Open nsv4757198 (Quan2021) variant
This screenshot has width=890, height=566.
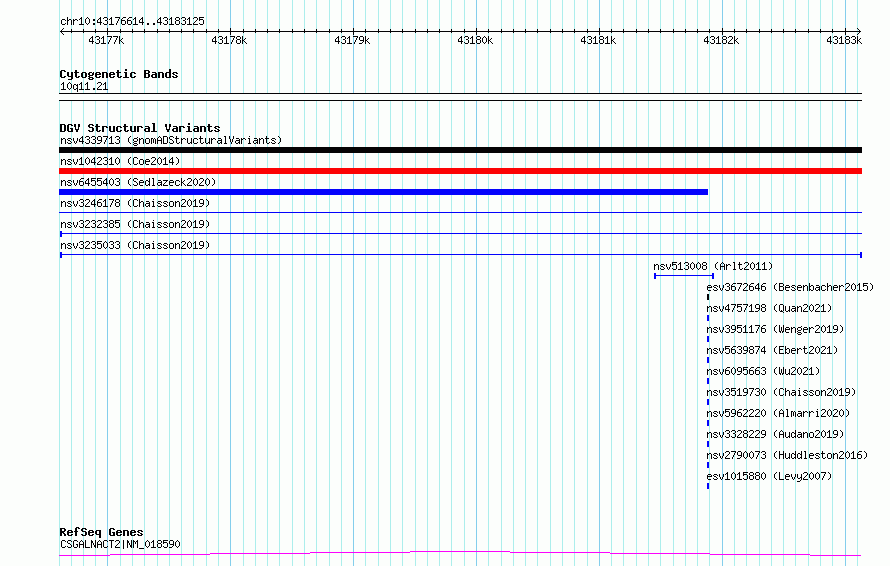tap(769, 308)
